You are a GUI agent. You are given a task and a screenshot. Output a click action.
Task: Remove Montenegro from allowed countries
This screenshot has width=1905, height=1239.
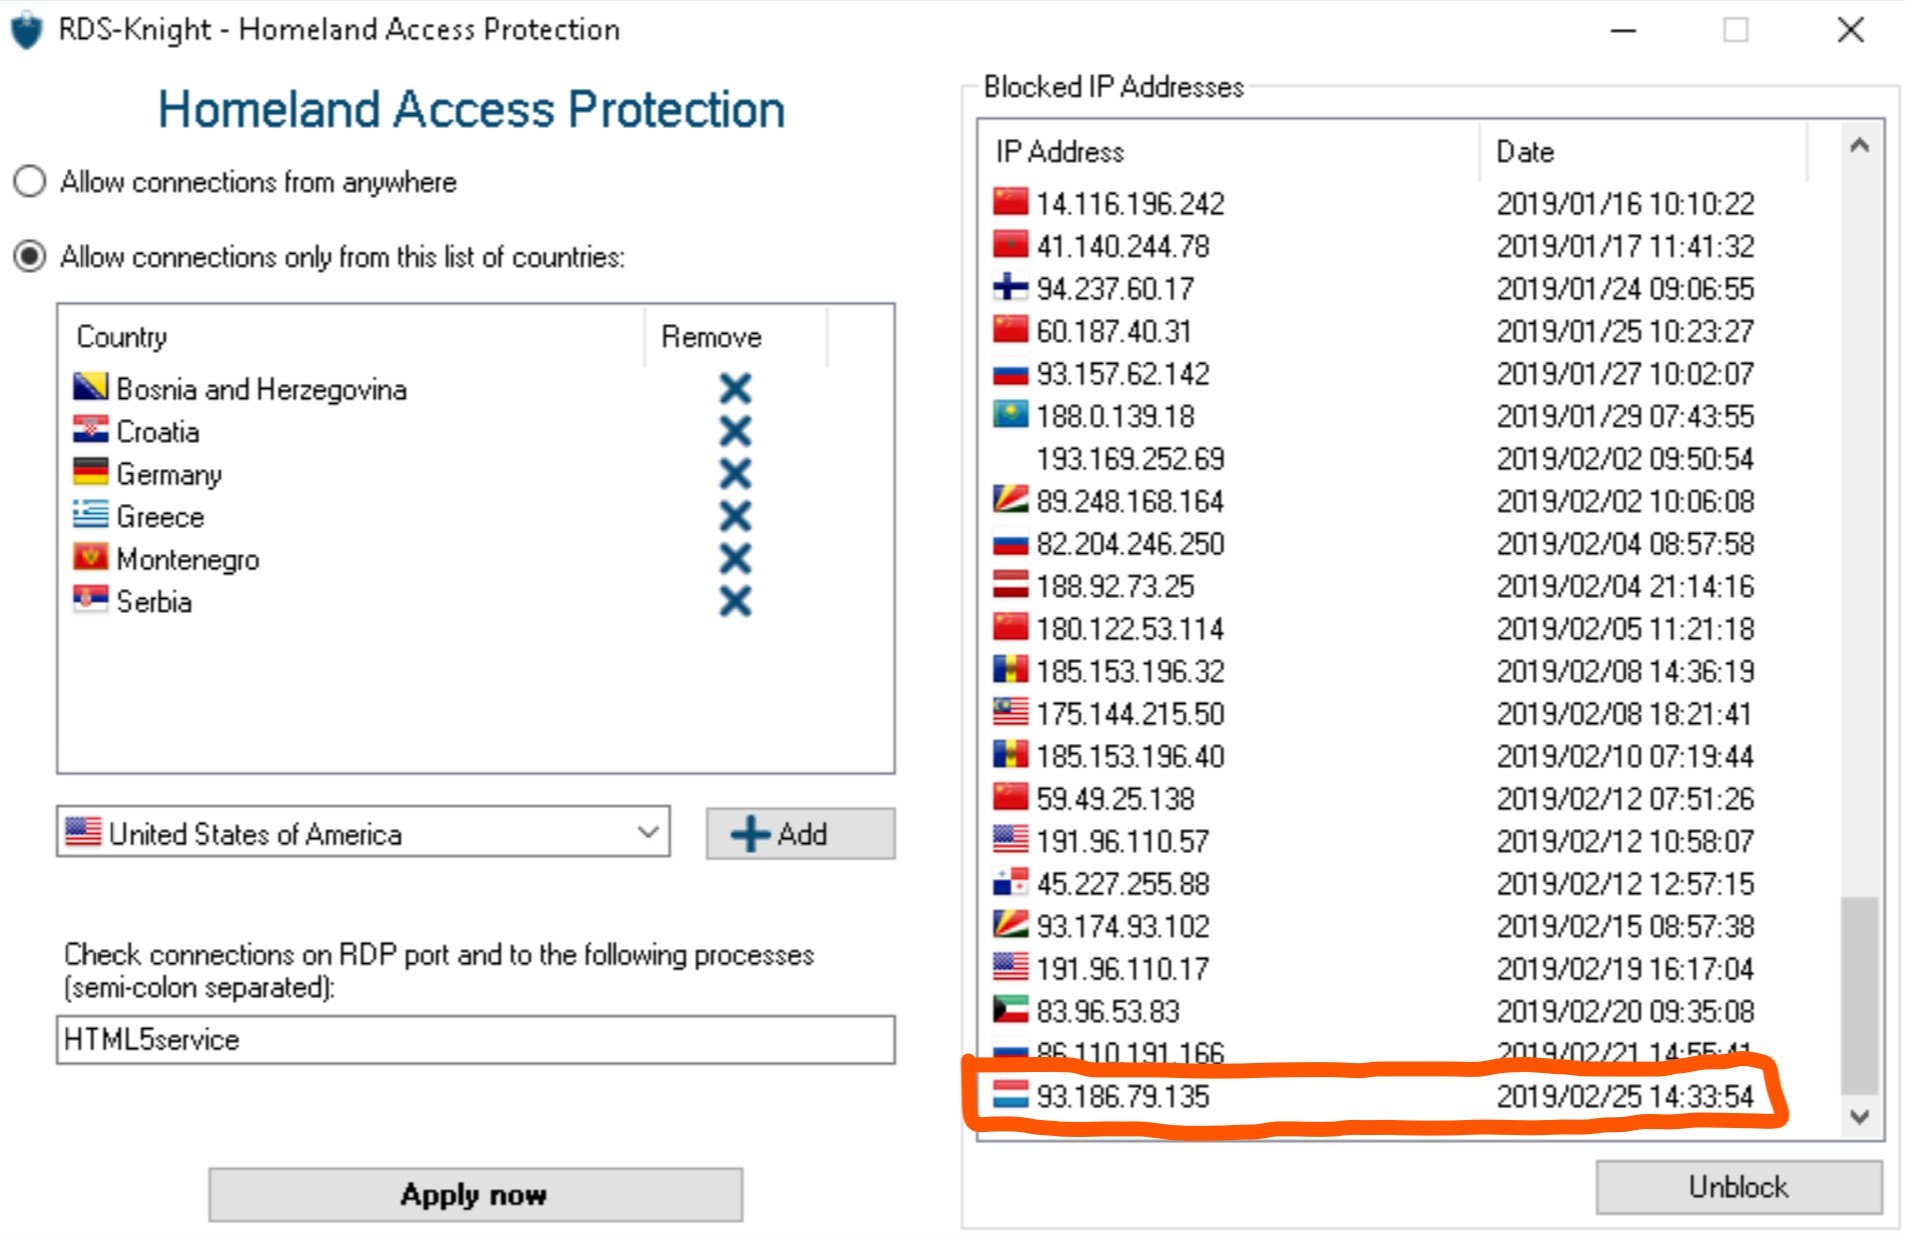(735, 558)
